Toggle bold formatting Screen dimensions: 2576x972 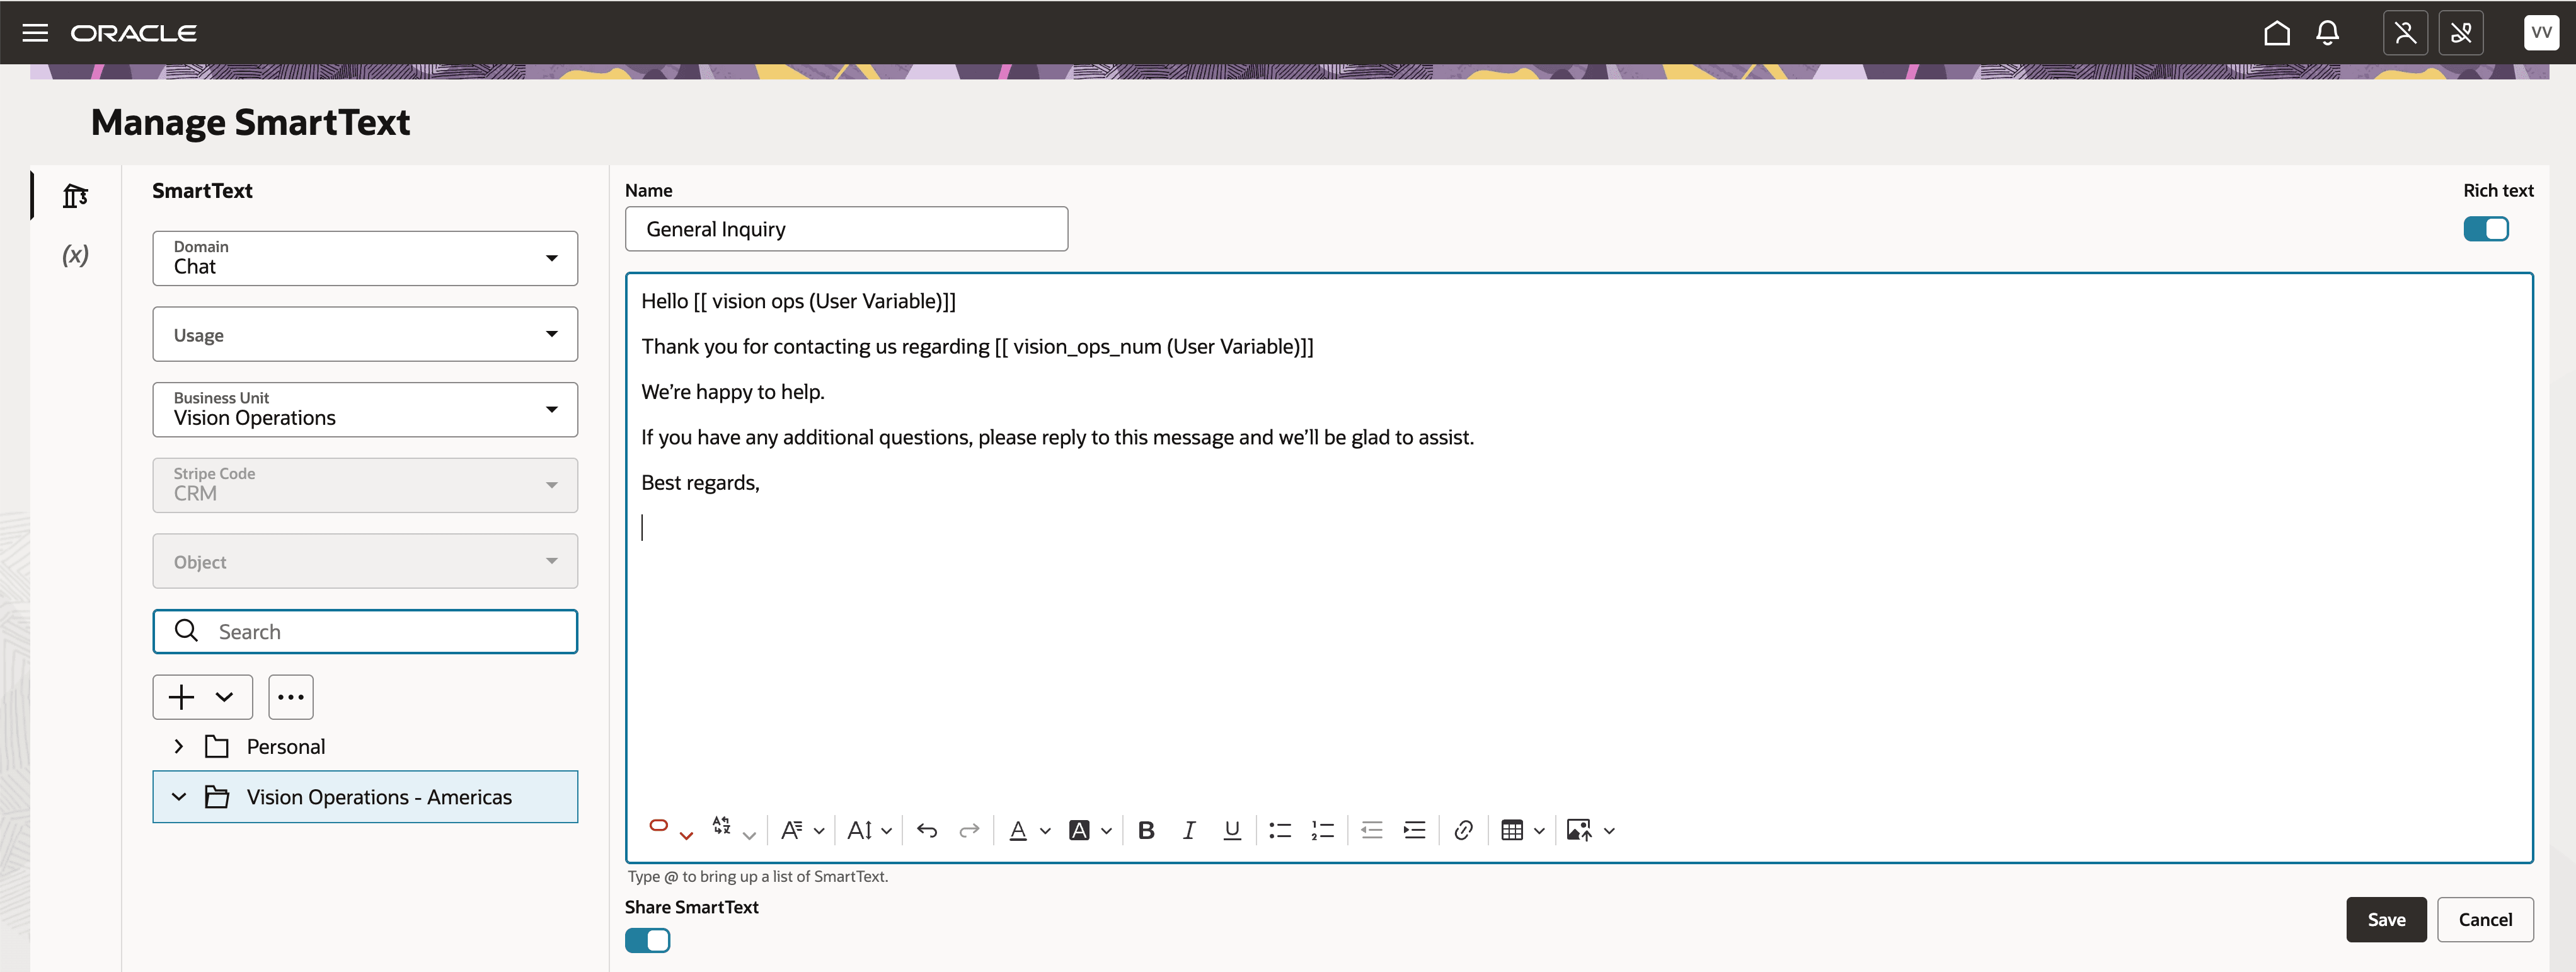(x=1147, y=830)
